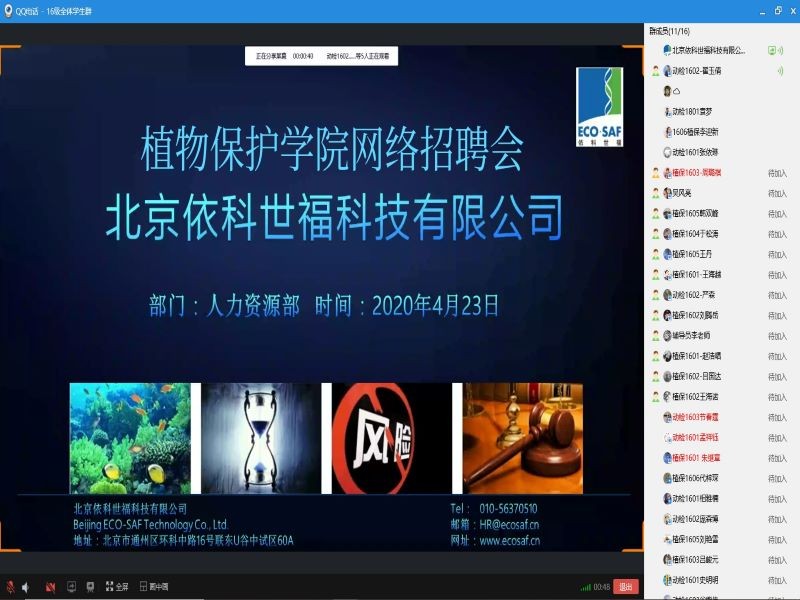
Task: Click Beijing ECO-SAF Technology Co., Ltd. text
Action: point(151,524)
